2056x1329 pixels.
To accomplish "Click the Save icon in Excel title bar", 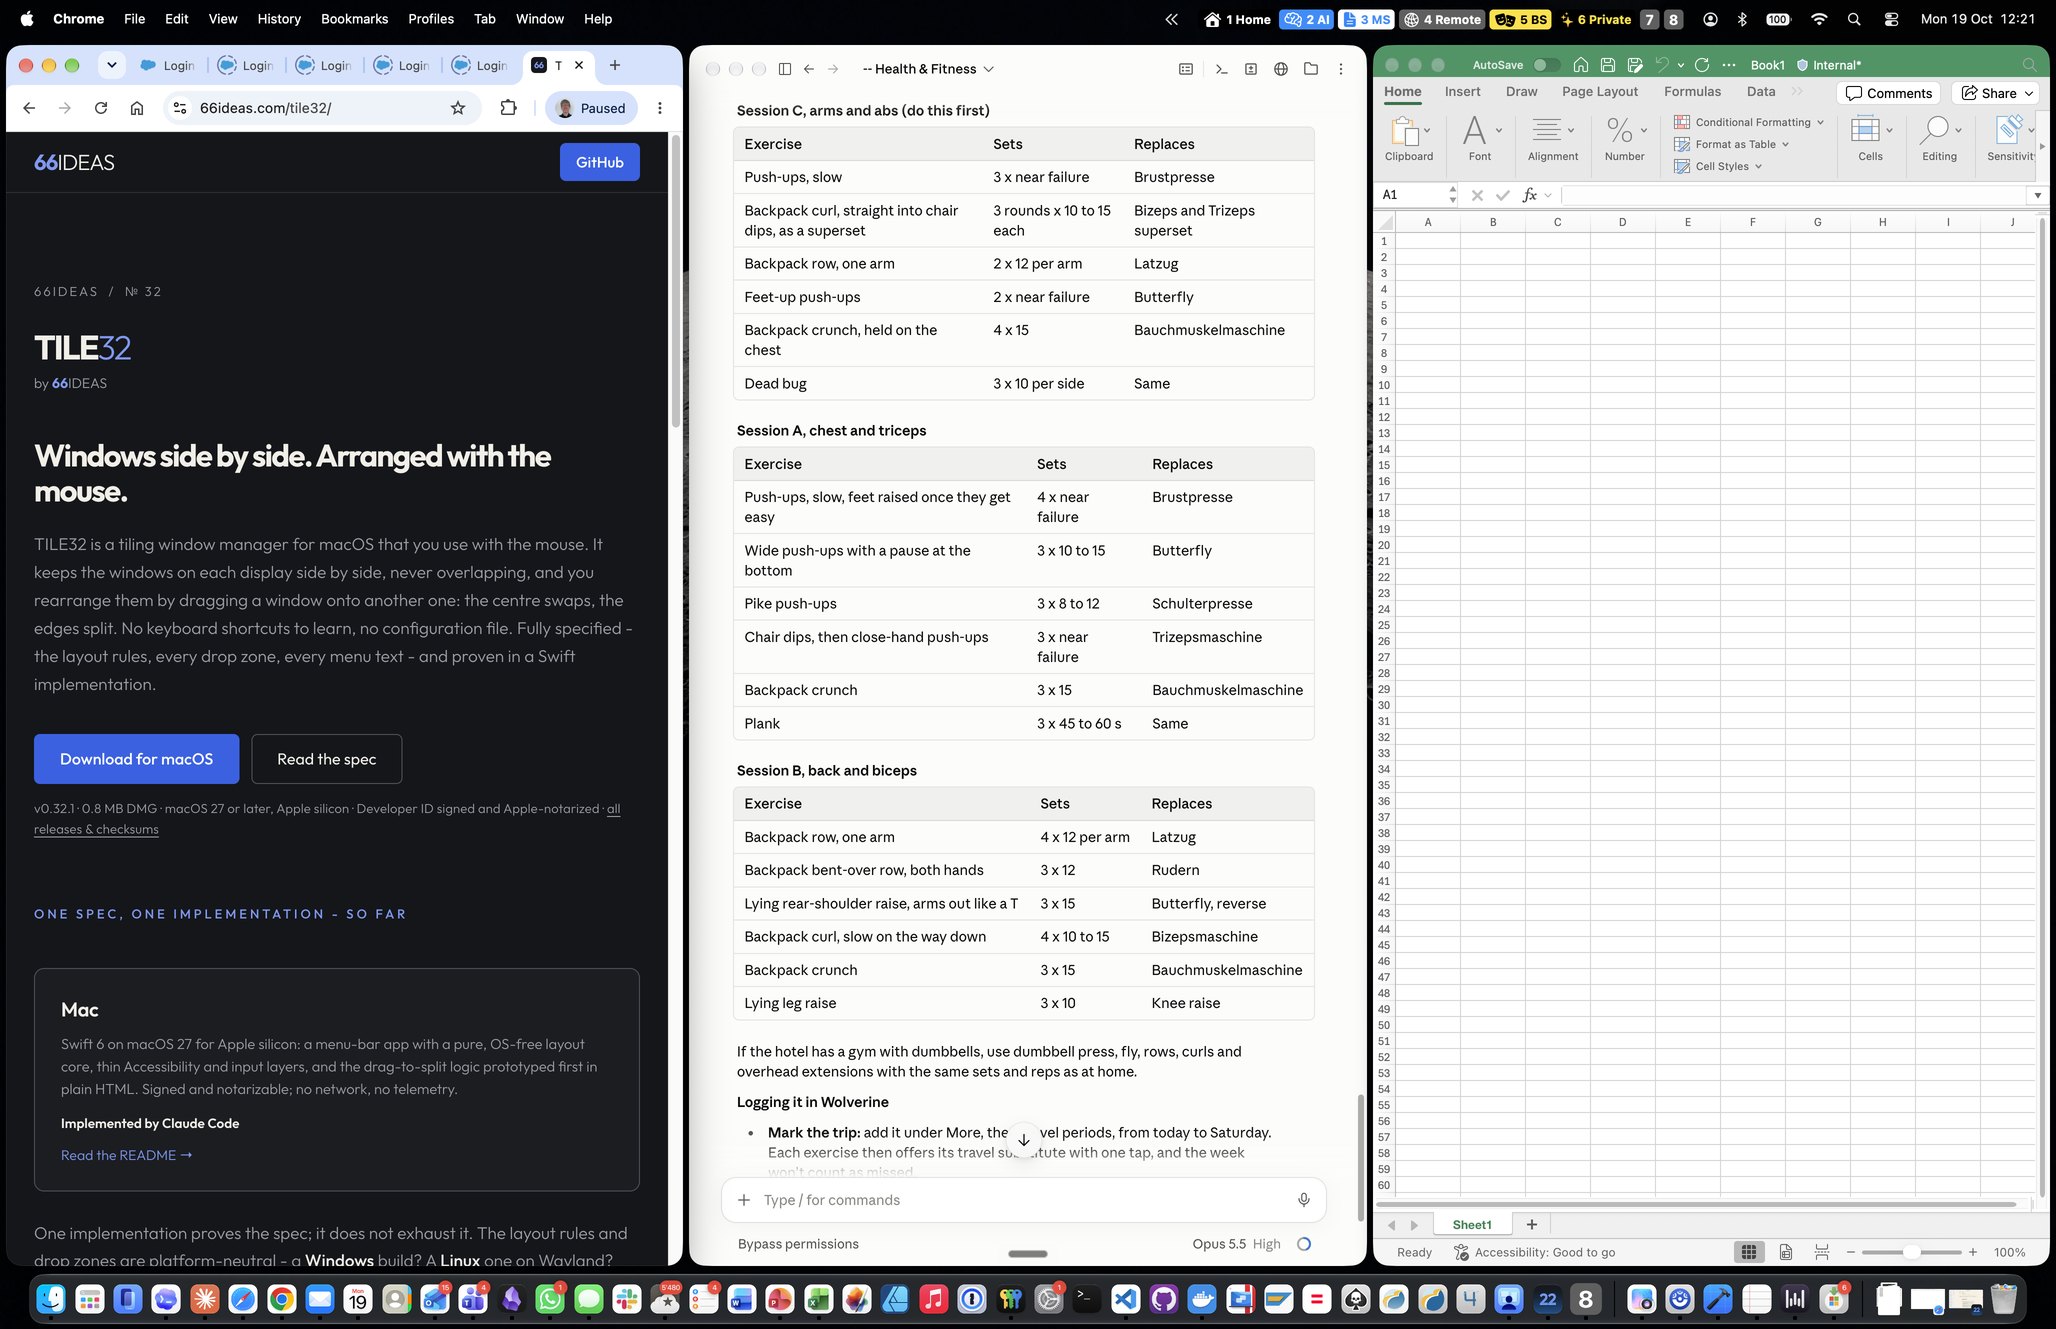I will click(1608, 65).
